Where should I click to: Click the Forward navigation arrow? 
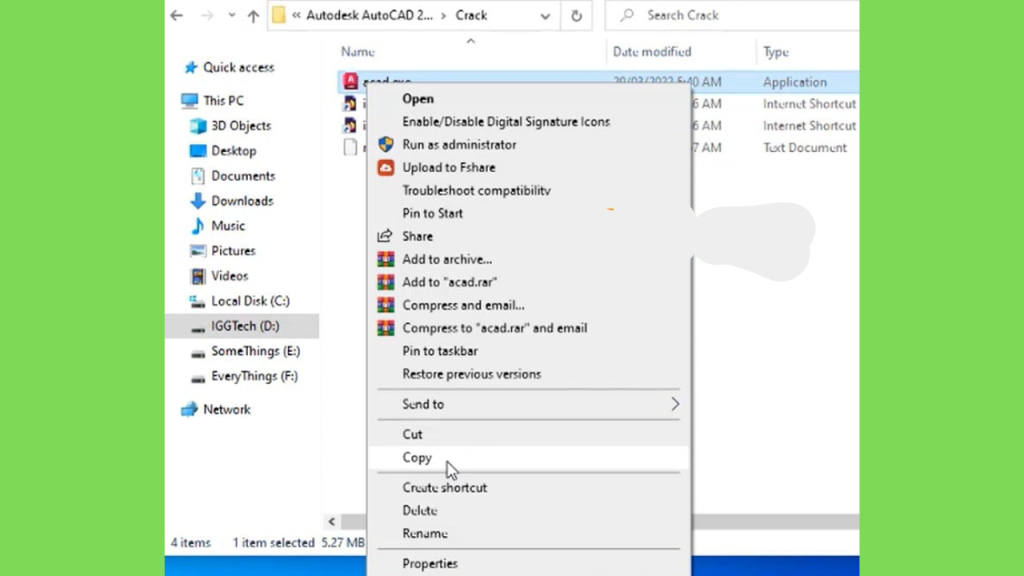pos(207,15)
